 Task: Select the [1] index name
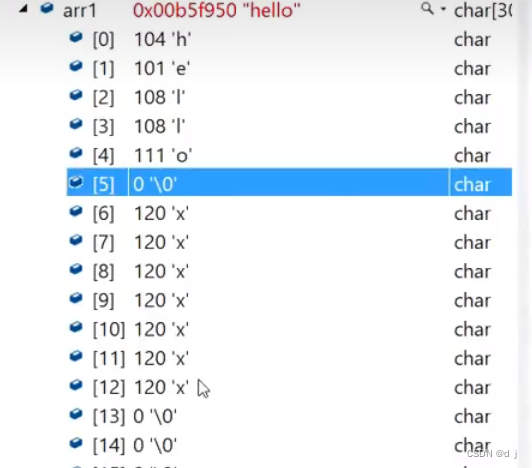(103, 69)
